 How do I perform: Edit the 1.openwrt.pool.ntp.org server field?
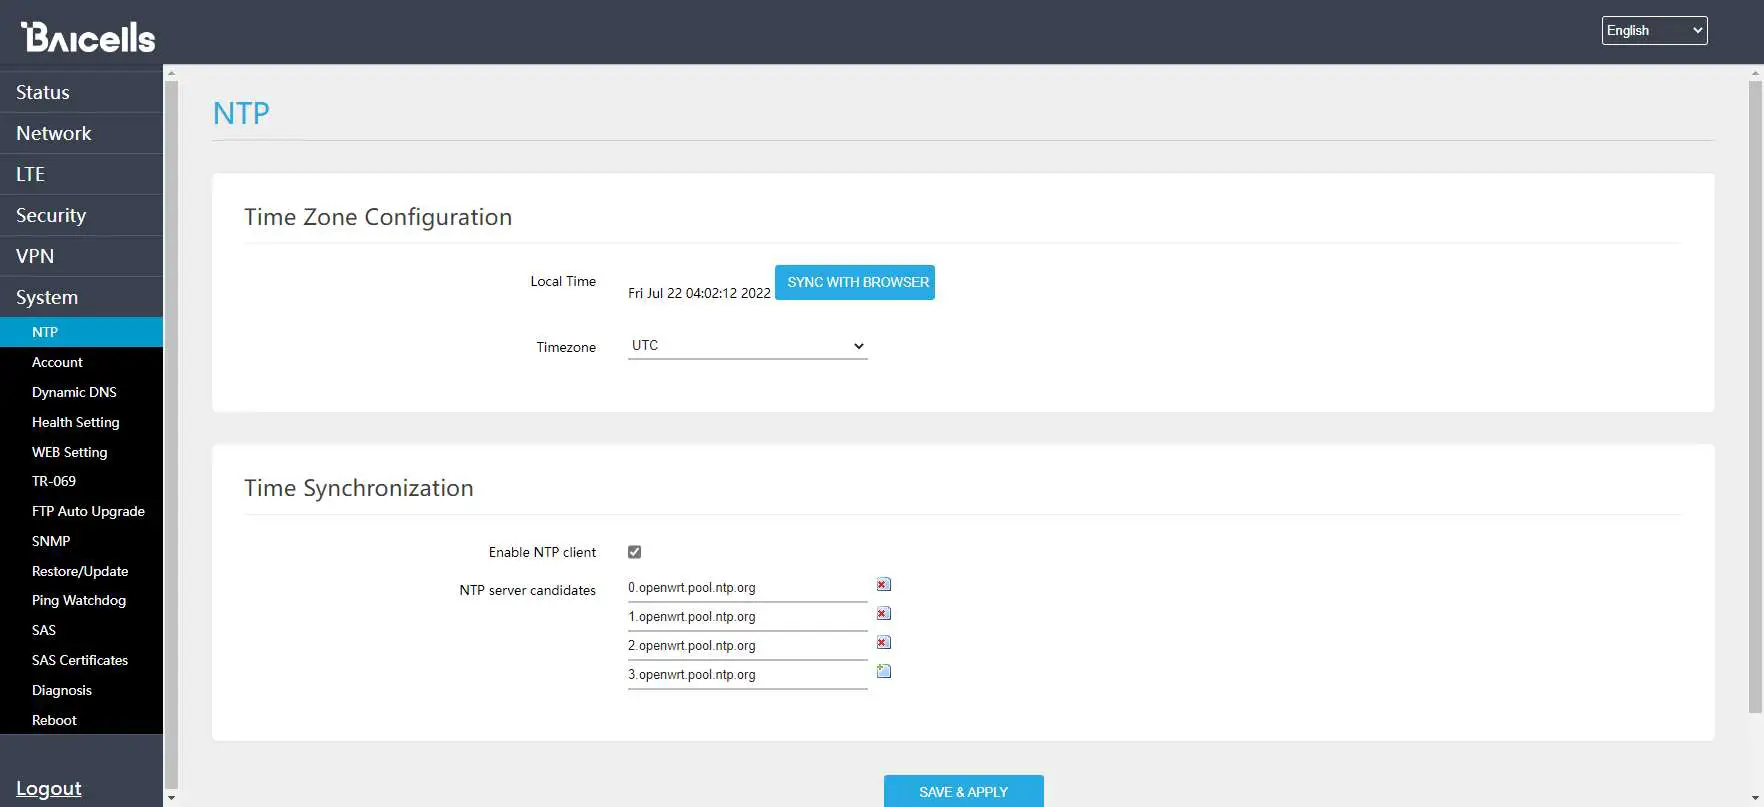coord(747,617)
